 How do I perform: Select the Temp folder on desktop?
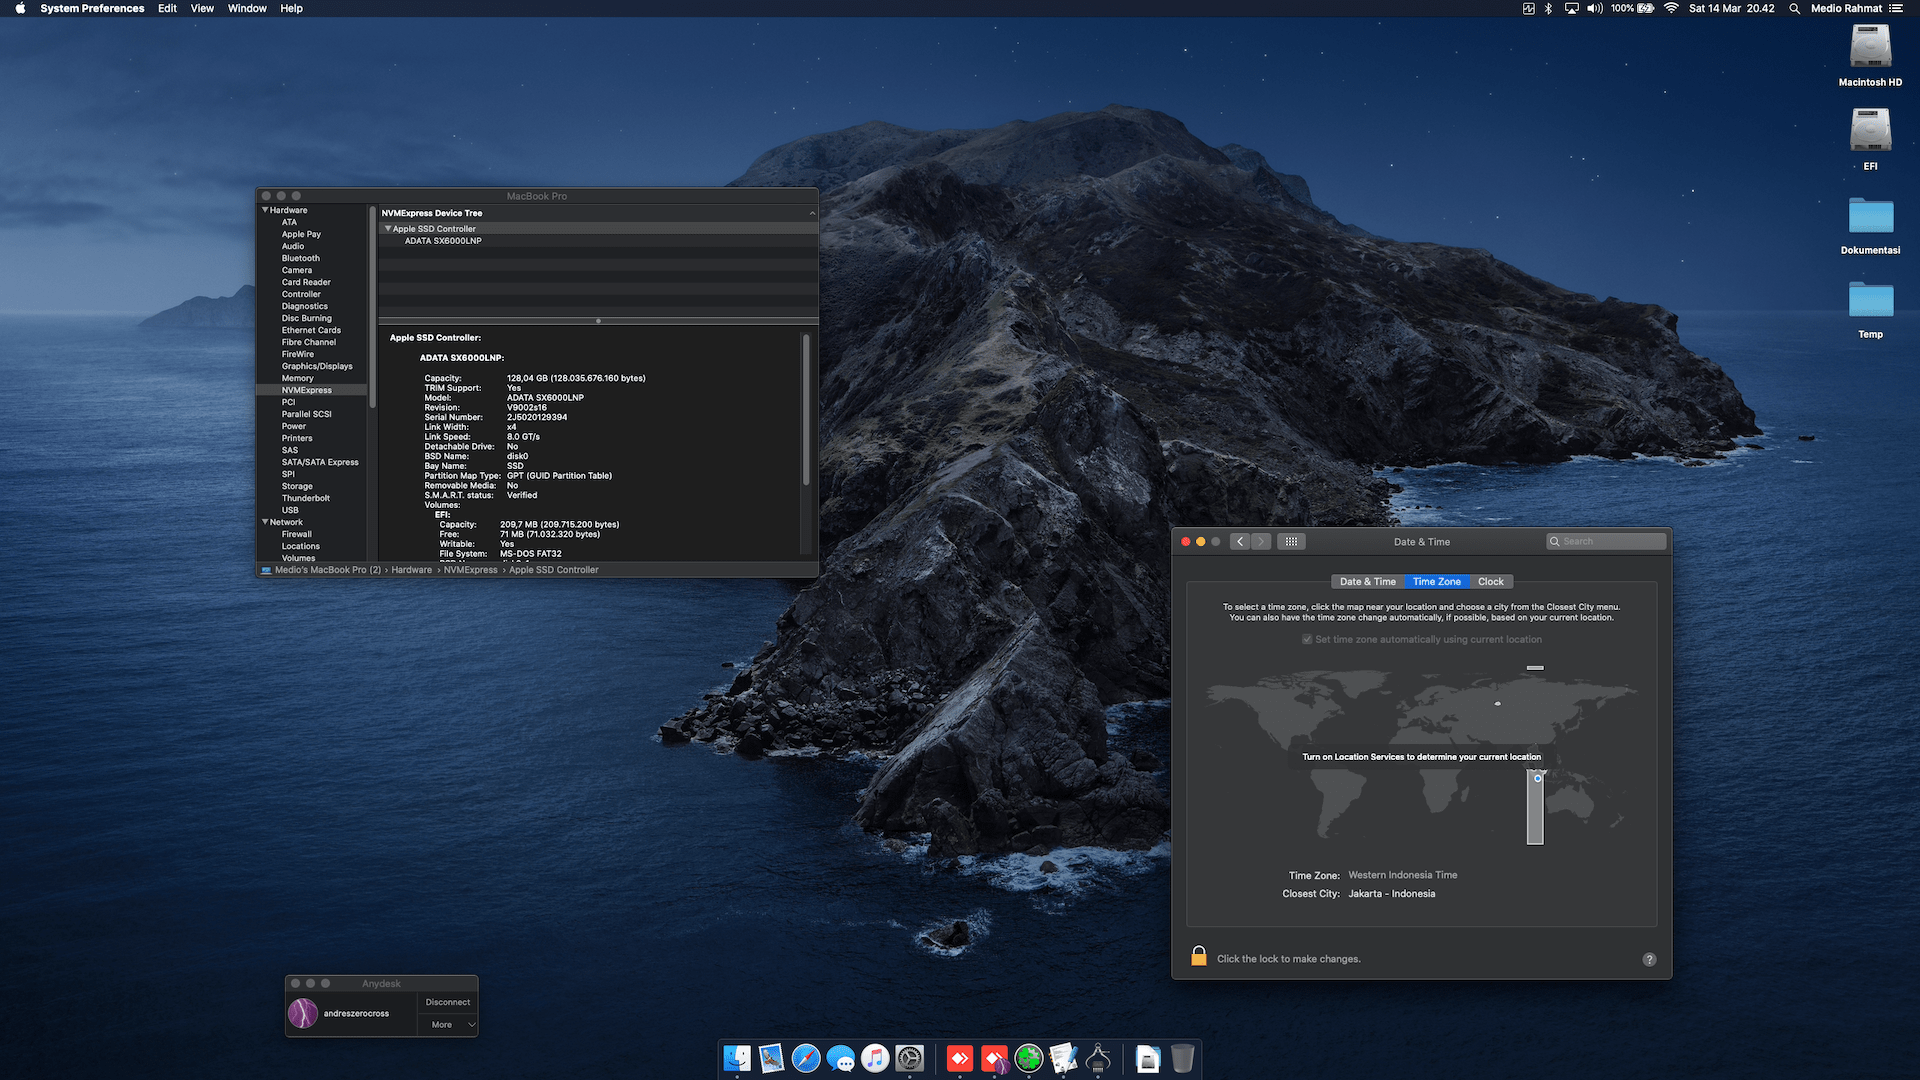[x=1870, y=300]
